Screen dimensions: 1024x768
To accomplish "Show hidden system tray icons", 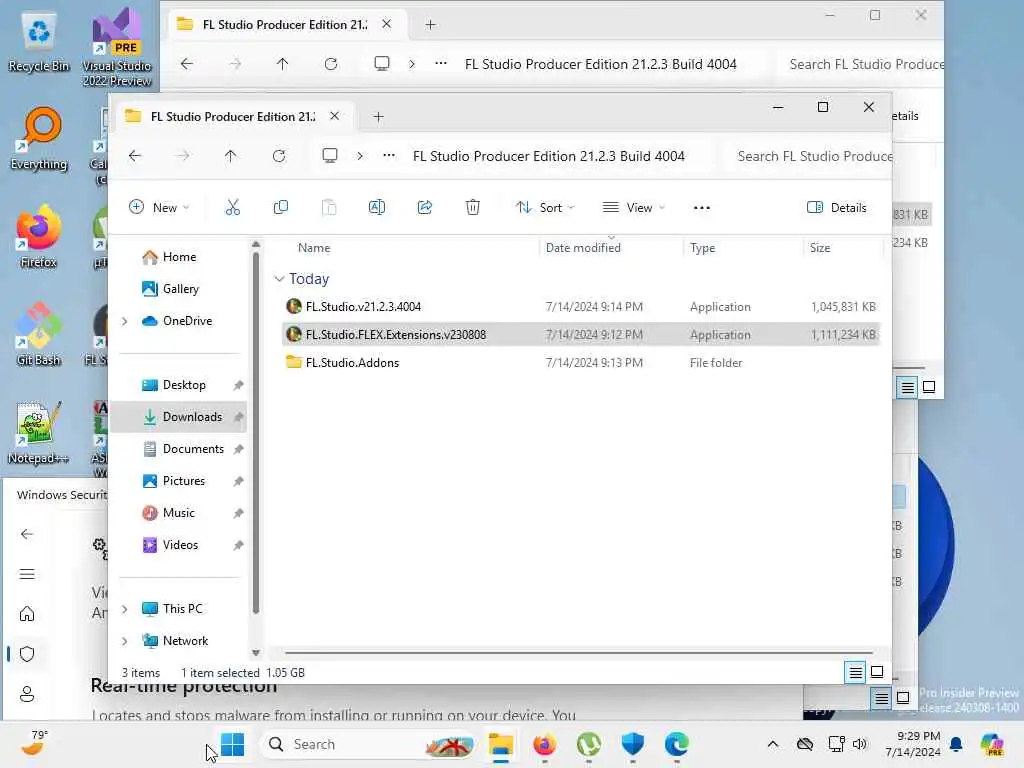I will click(773, 744).
